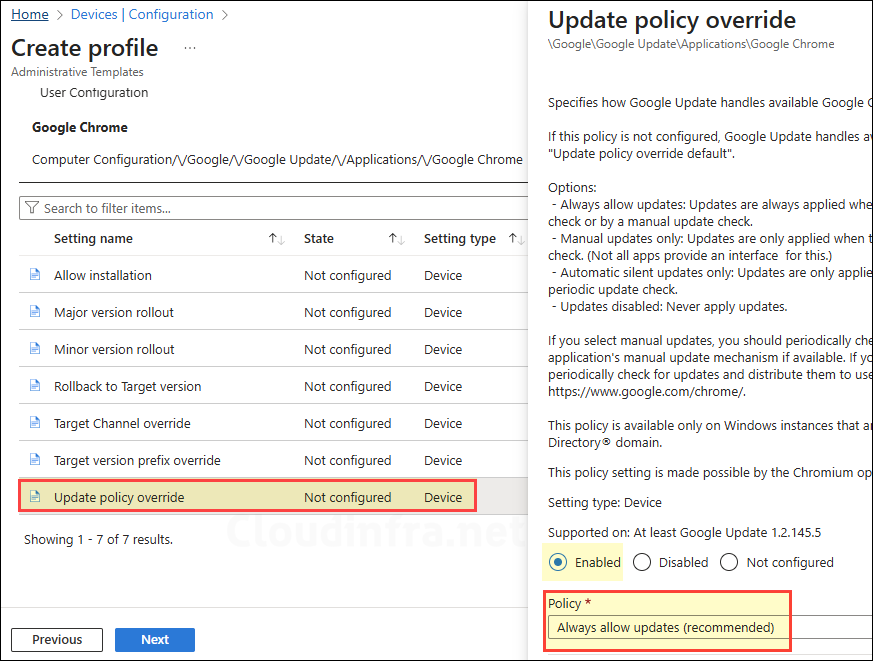The height and width of the screenshot is (661, 873).
Task: Click the Minor version rollout document icon
Action: click(35, 349)
